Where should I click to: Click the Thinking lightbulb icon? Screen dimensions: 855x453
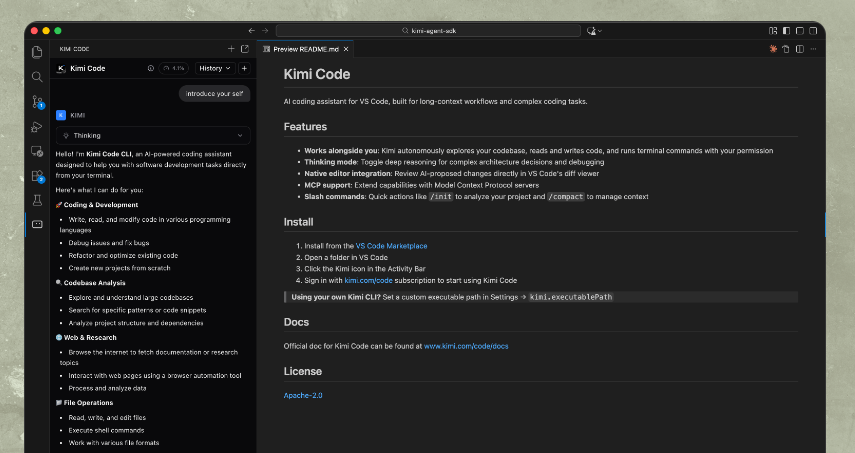coord(66,135)
